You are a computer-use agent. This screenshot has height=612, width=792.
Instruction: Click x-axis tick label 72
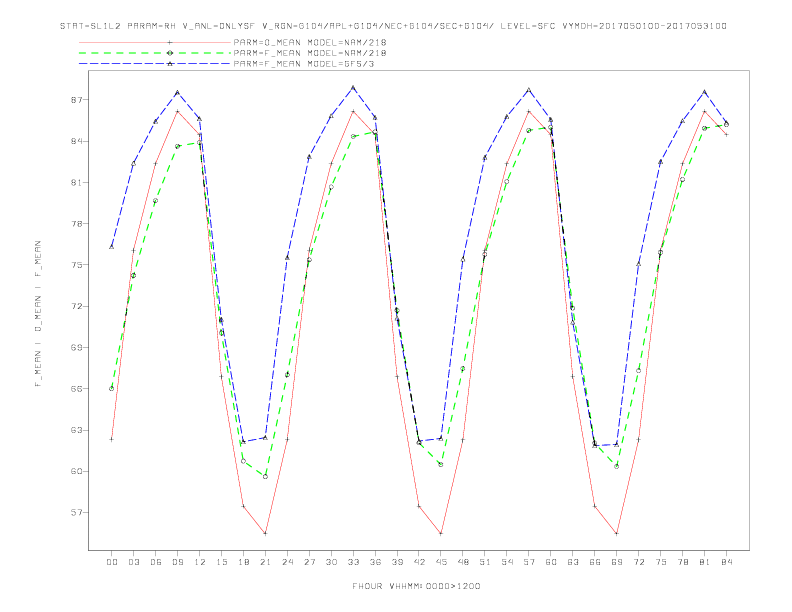click(x=639, y=562)
